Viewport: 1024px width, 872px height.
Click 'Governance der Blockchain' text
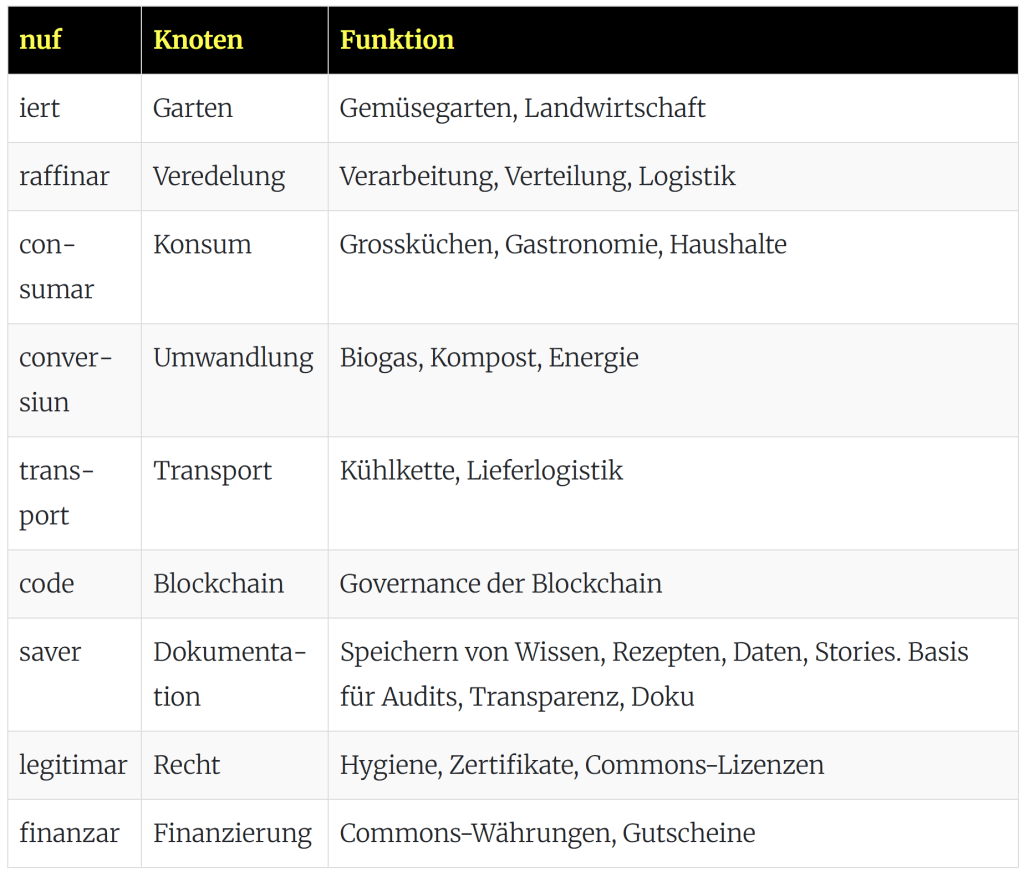coord(500,584)
